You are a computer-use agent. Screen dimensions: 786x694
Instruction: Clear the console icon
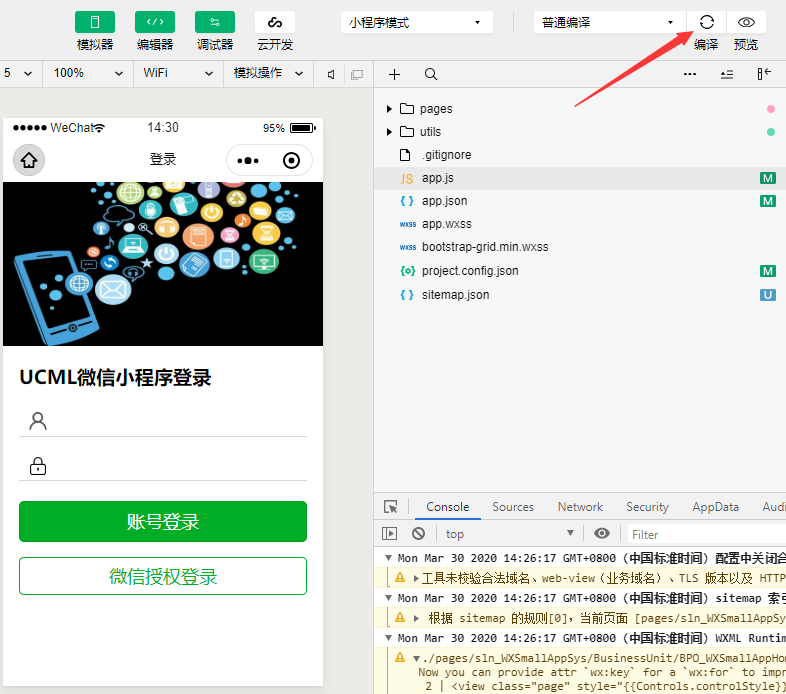[419, 534]
